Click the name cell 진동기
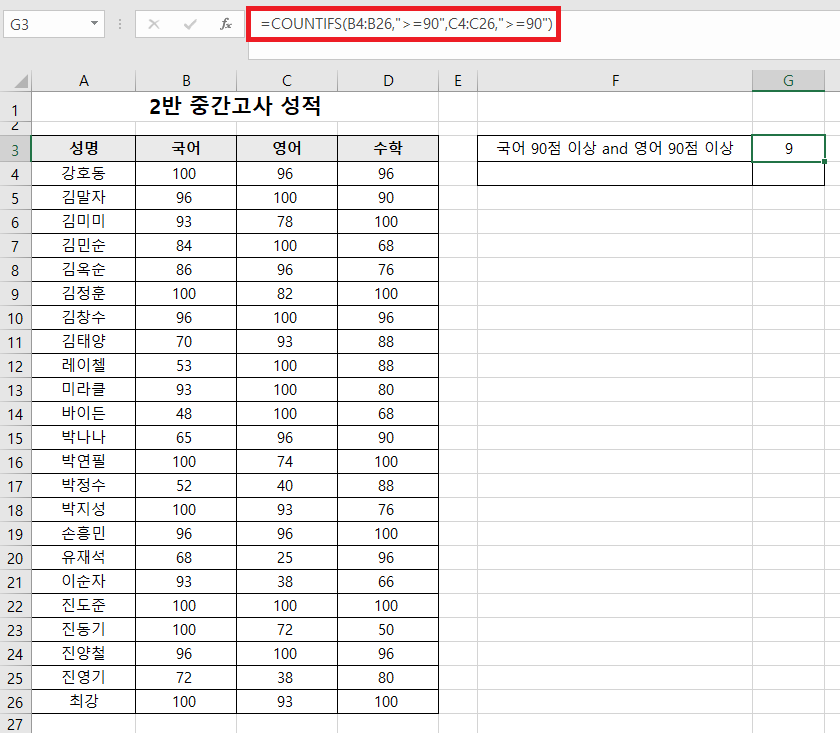840x733 pixels. (84, 630)
